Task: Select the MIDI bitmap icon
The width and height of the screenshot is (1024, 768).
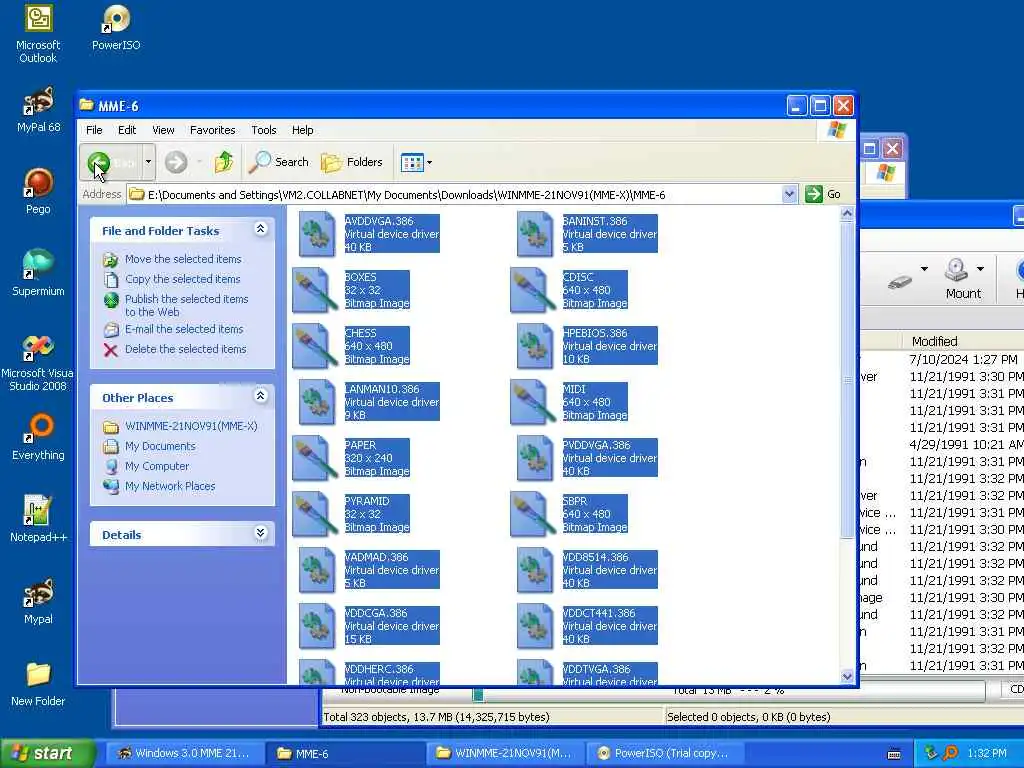Action: point(532,402)
